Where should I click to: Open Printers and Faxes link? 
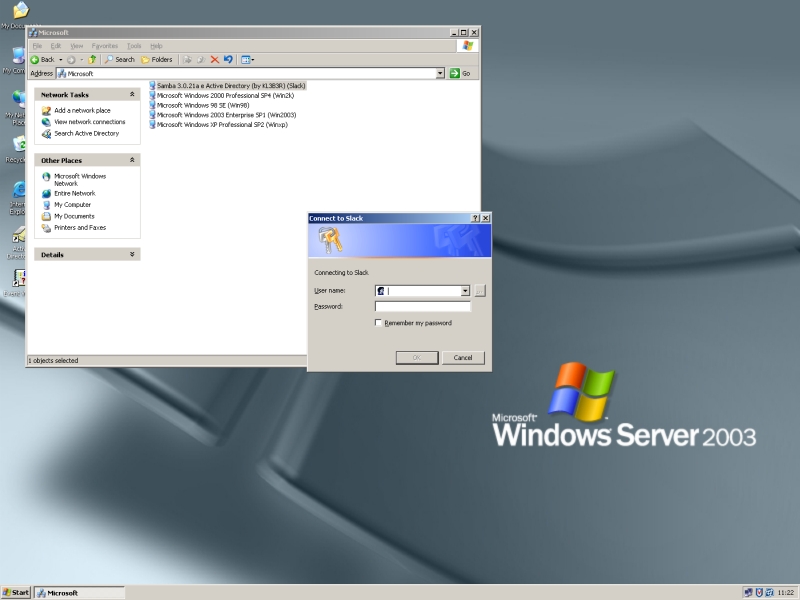coord(80,228)
